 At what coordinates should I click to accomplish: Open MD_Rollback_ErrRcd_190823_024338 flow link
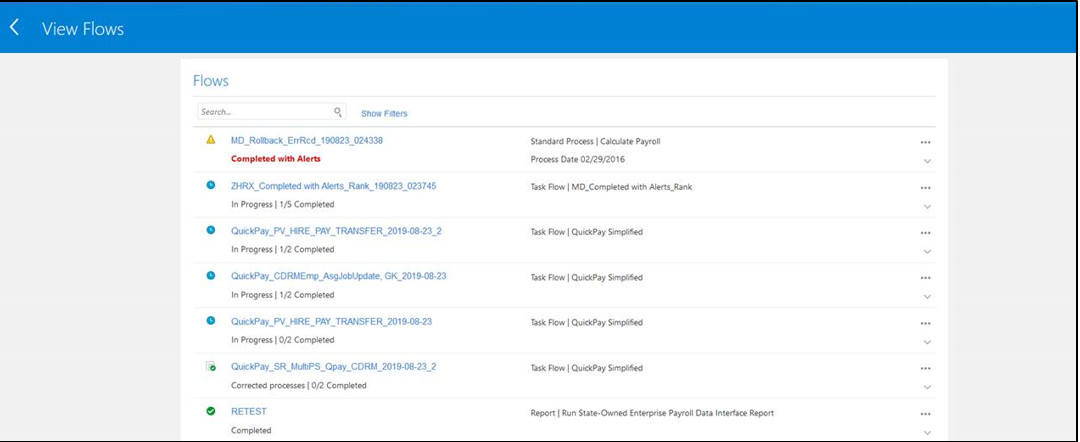pos(306,141)
